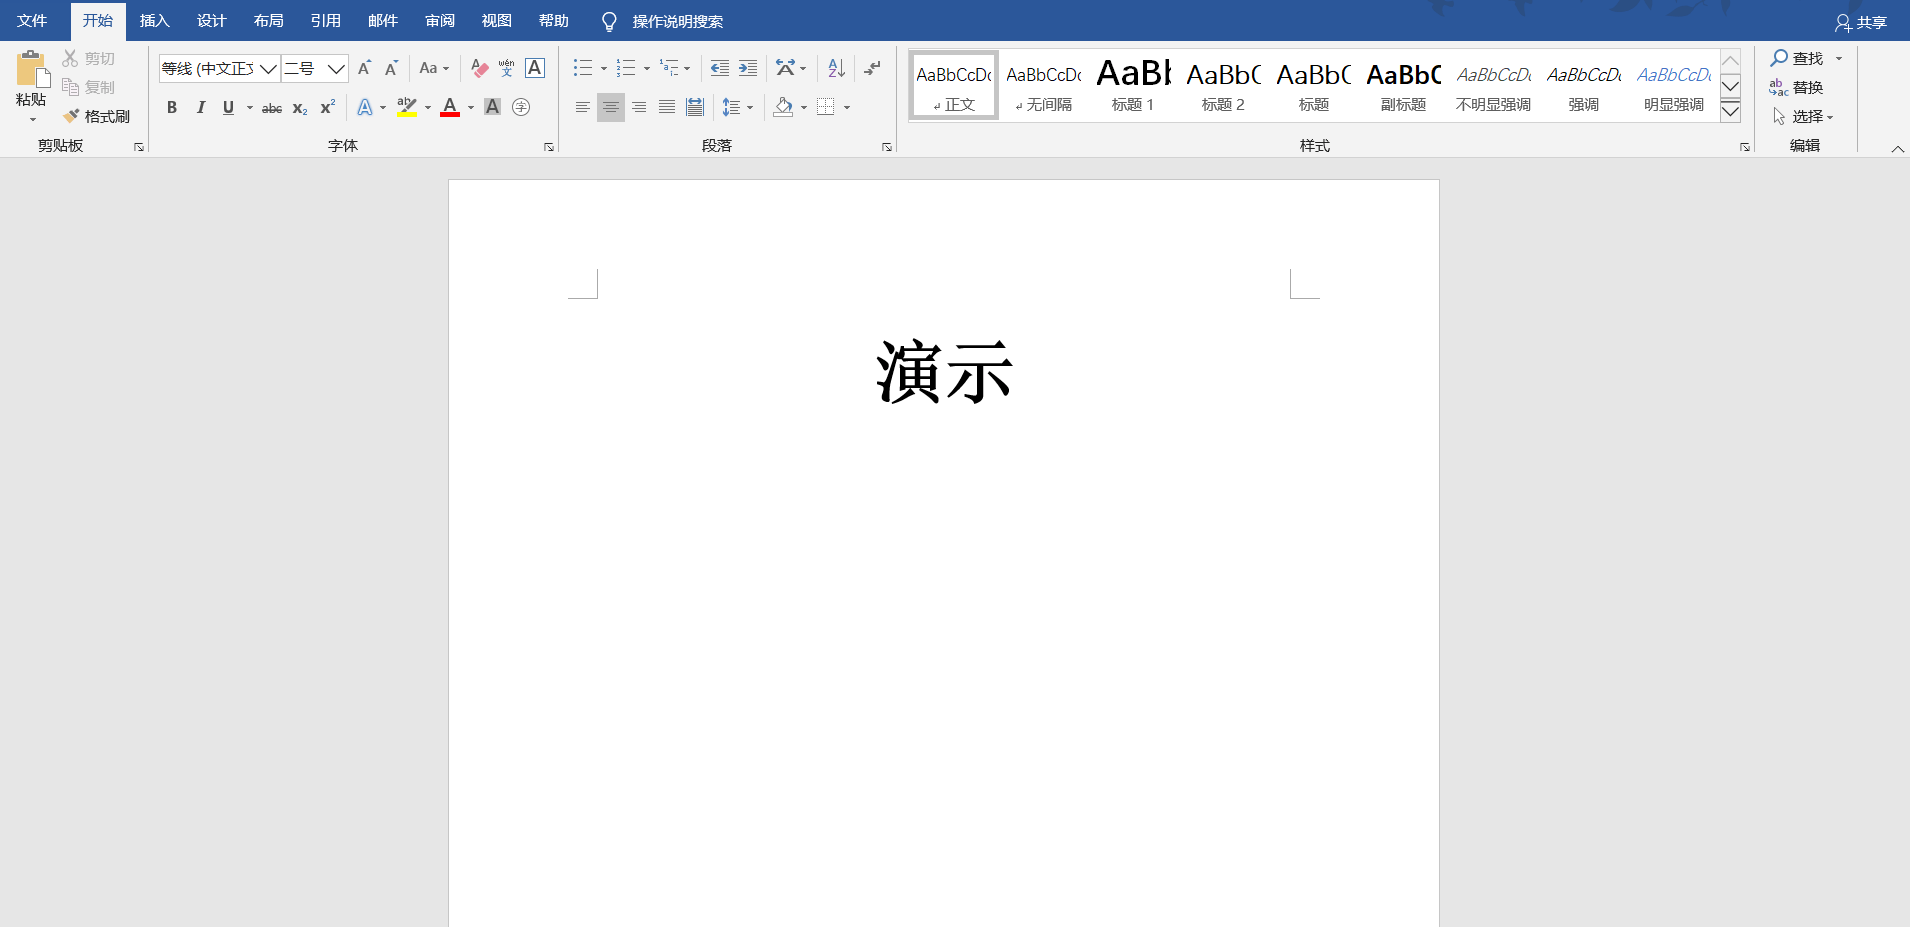Screen dimensions: 1910x927
Task: Sort text with the A-Z sort icon
Action: [837, 68]
